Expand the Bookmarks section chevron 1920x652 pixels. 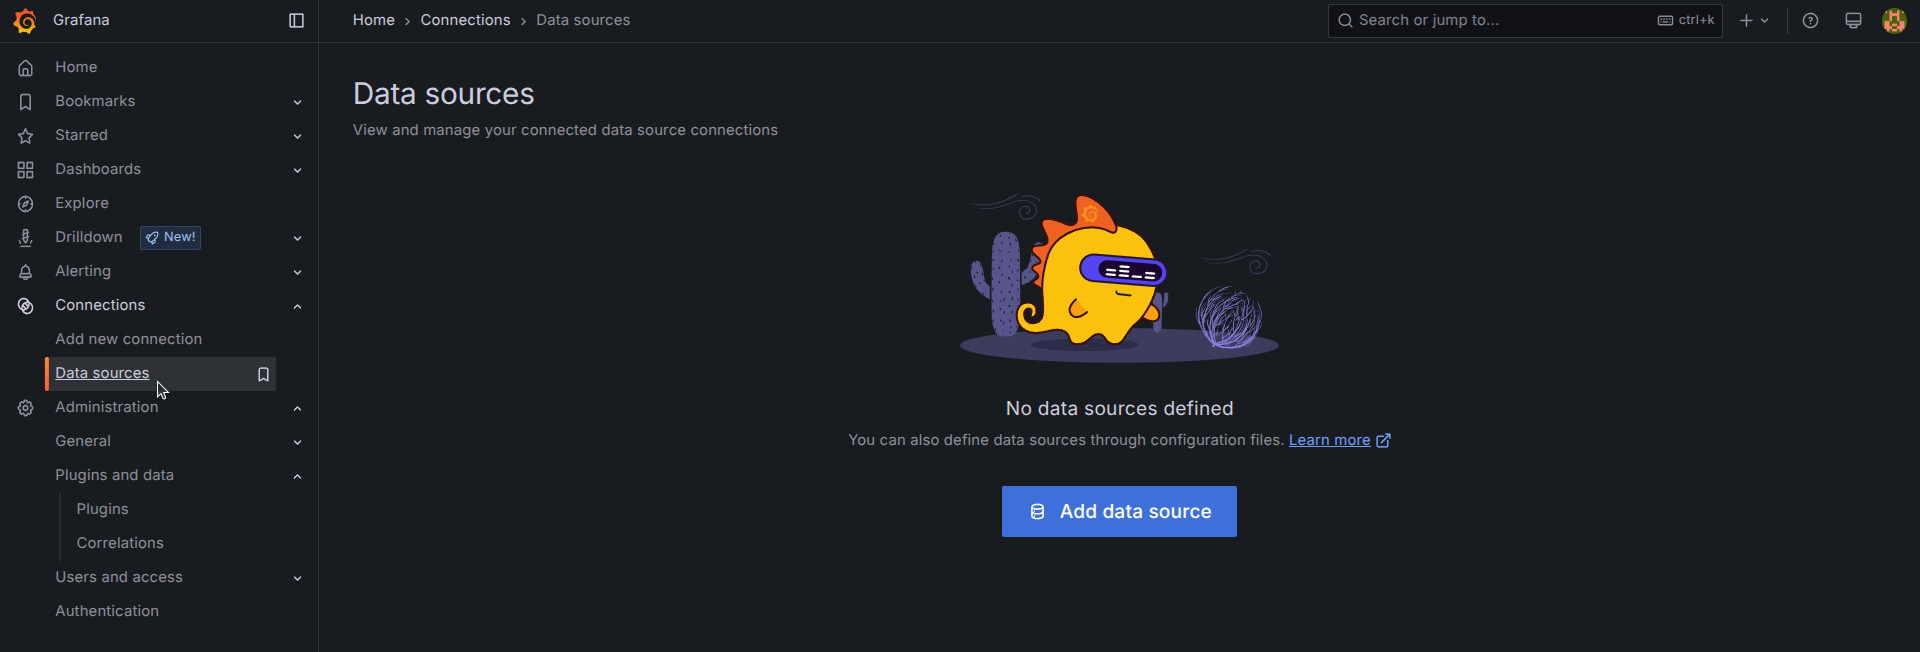(x=297, y=102)
